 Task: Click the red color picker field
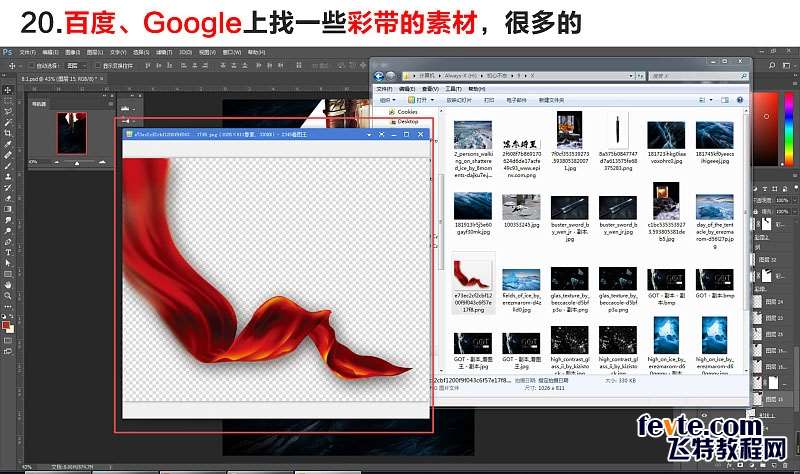pyautogui.click(x=766, y=129)
